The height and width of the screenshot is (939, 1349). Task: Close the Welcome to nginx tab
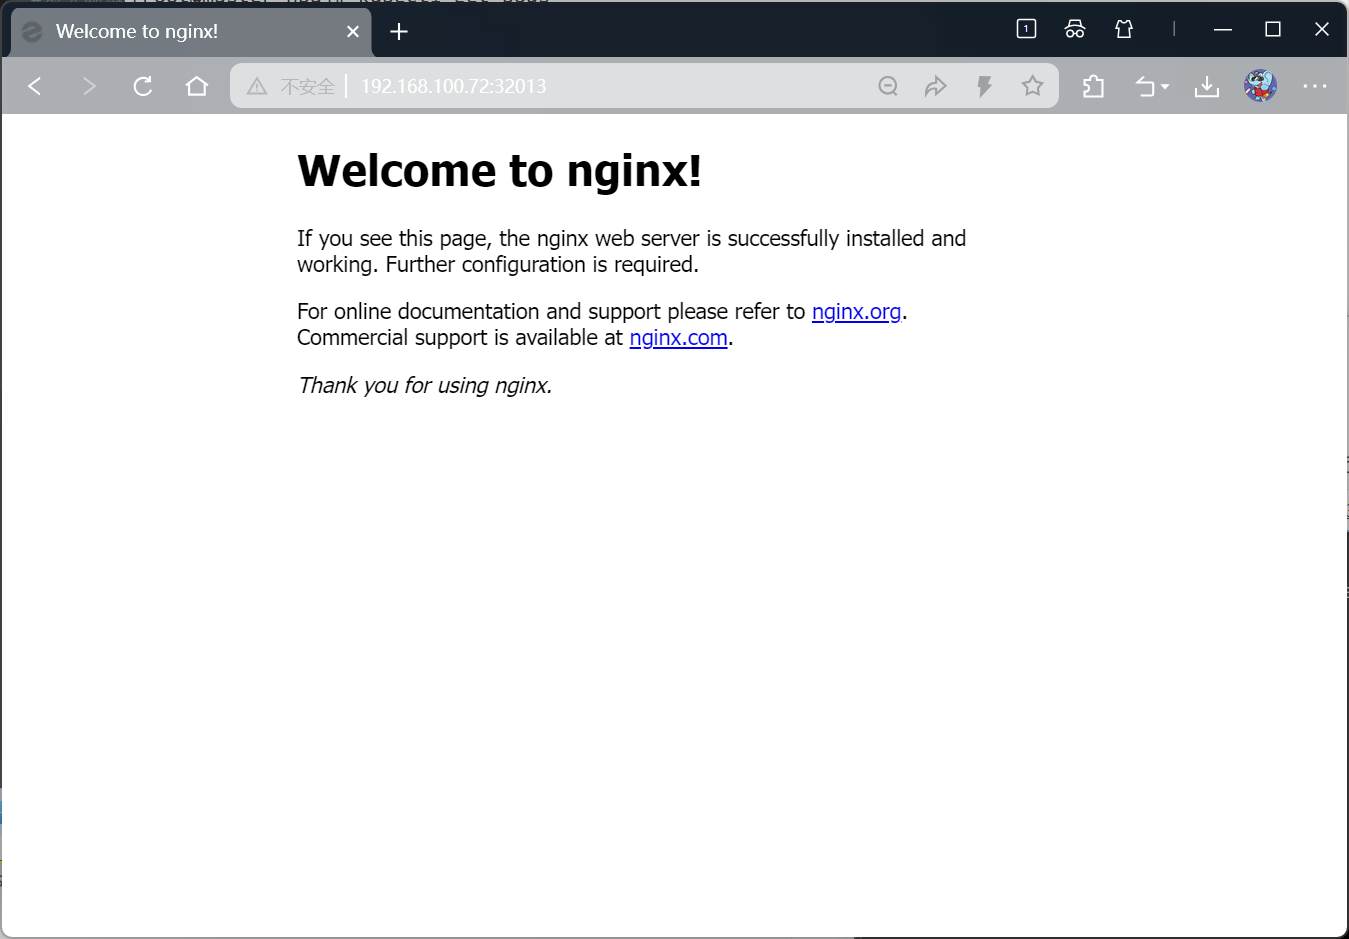(x=353, y=32)
